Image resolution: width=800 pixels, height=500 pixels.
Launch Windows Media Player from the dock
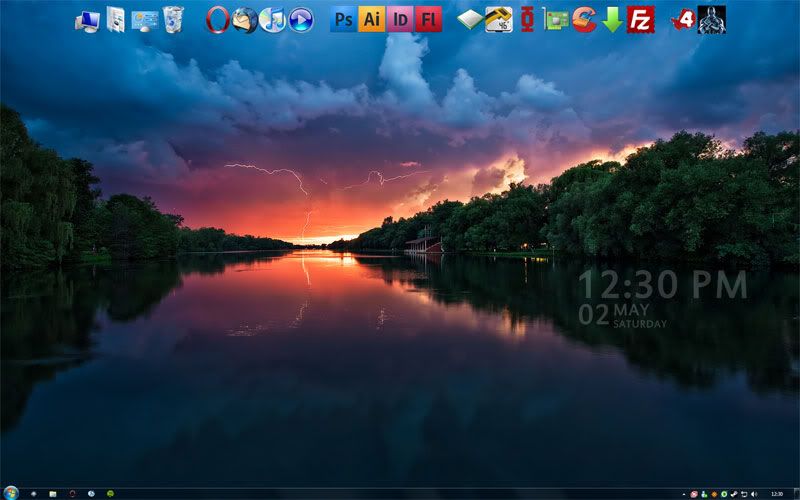coord(301,20)
